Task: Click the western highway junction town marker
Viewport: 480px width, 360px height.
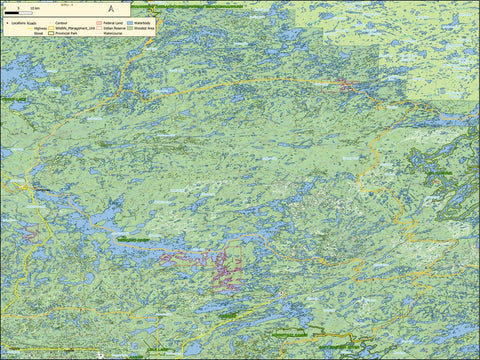Action: pos(34,189)
